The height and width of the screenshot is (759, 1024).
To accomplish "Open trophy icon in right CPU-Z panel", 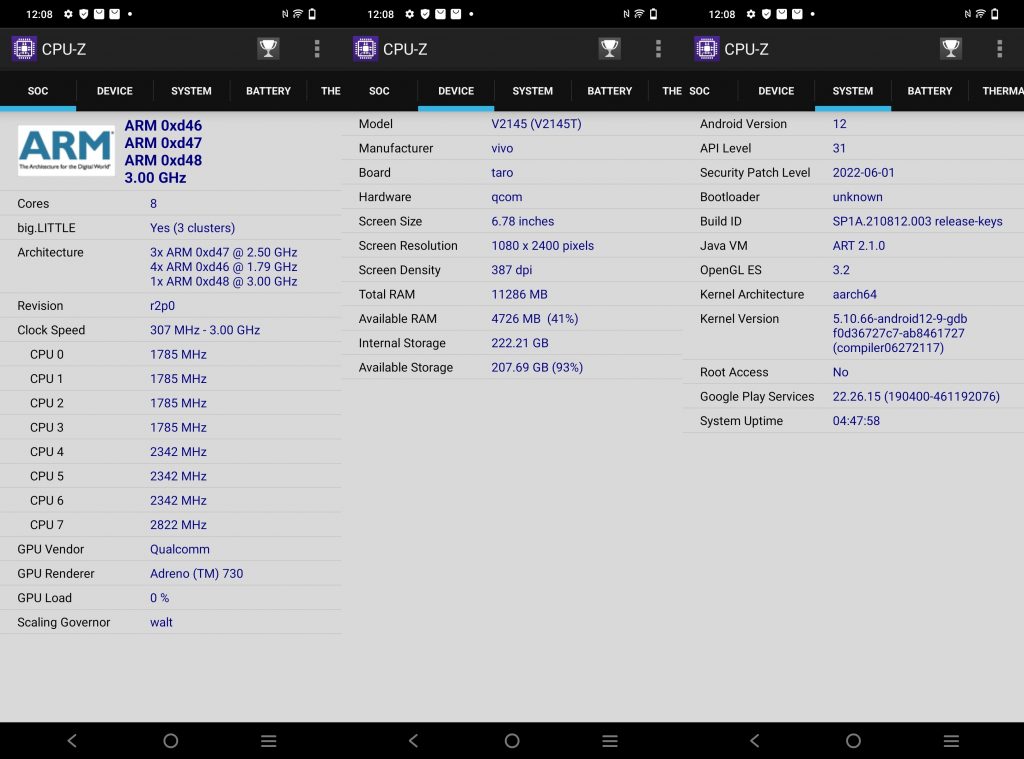I will 951,48.
